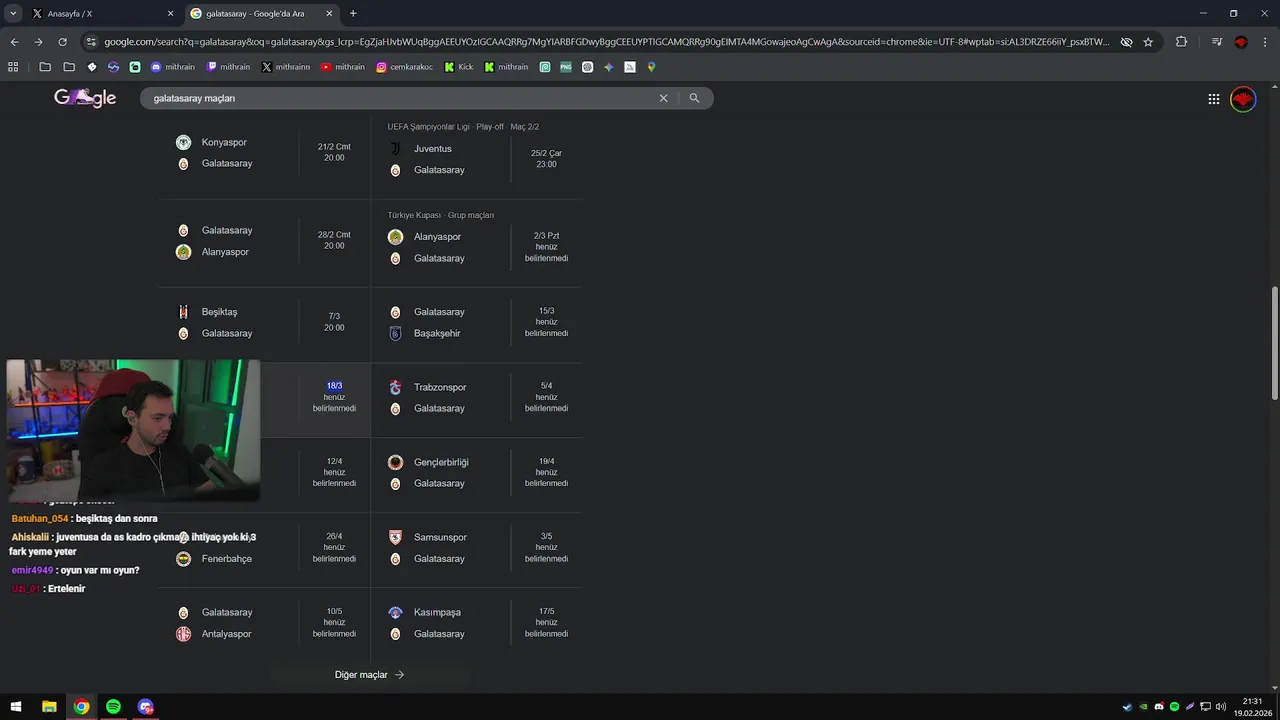Open the Discord mithrain bookmark
Image resolution: width=1280 pixels, height=720 pixels.
point(172,67)
